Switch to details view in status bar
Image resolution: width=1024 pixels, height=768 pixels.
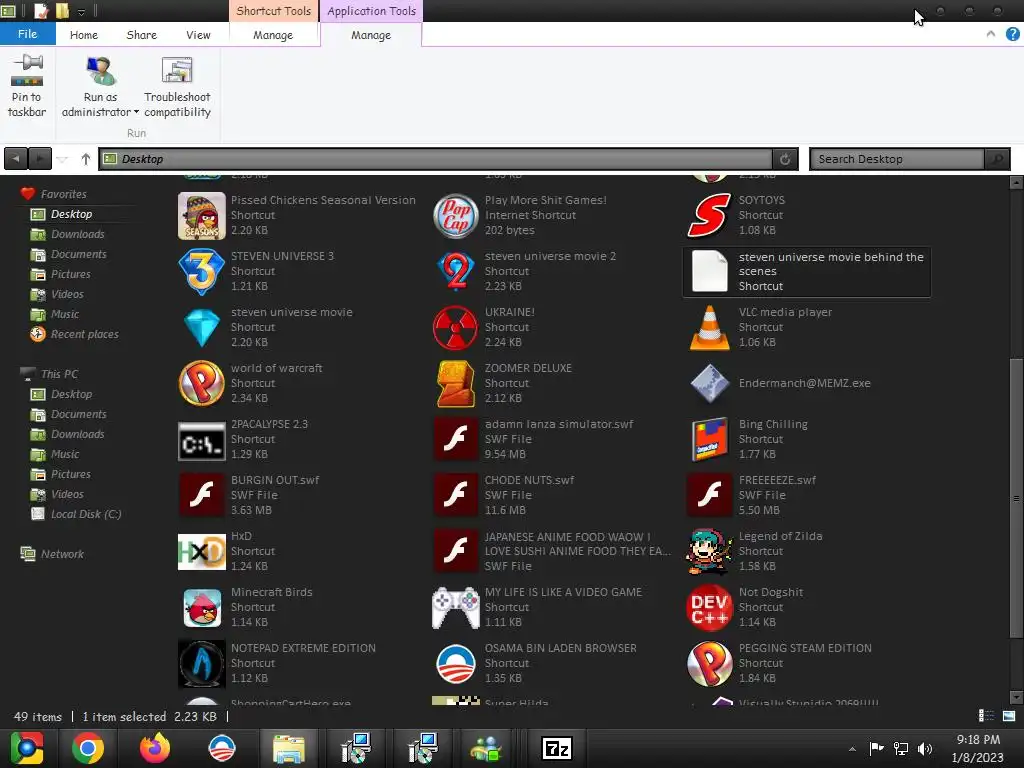pyautogui.click(x=986, y=716)
